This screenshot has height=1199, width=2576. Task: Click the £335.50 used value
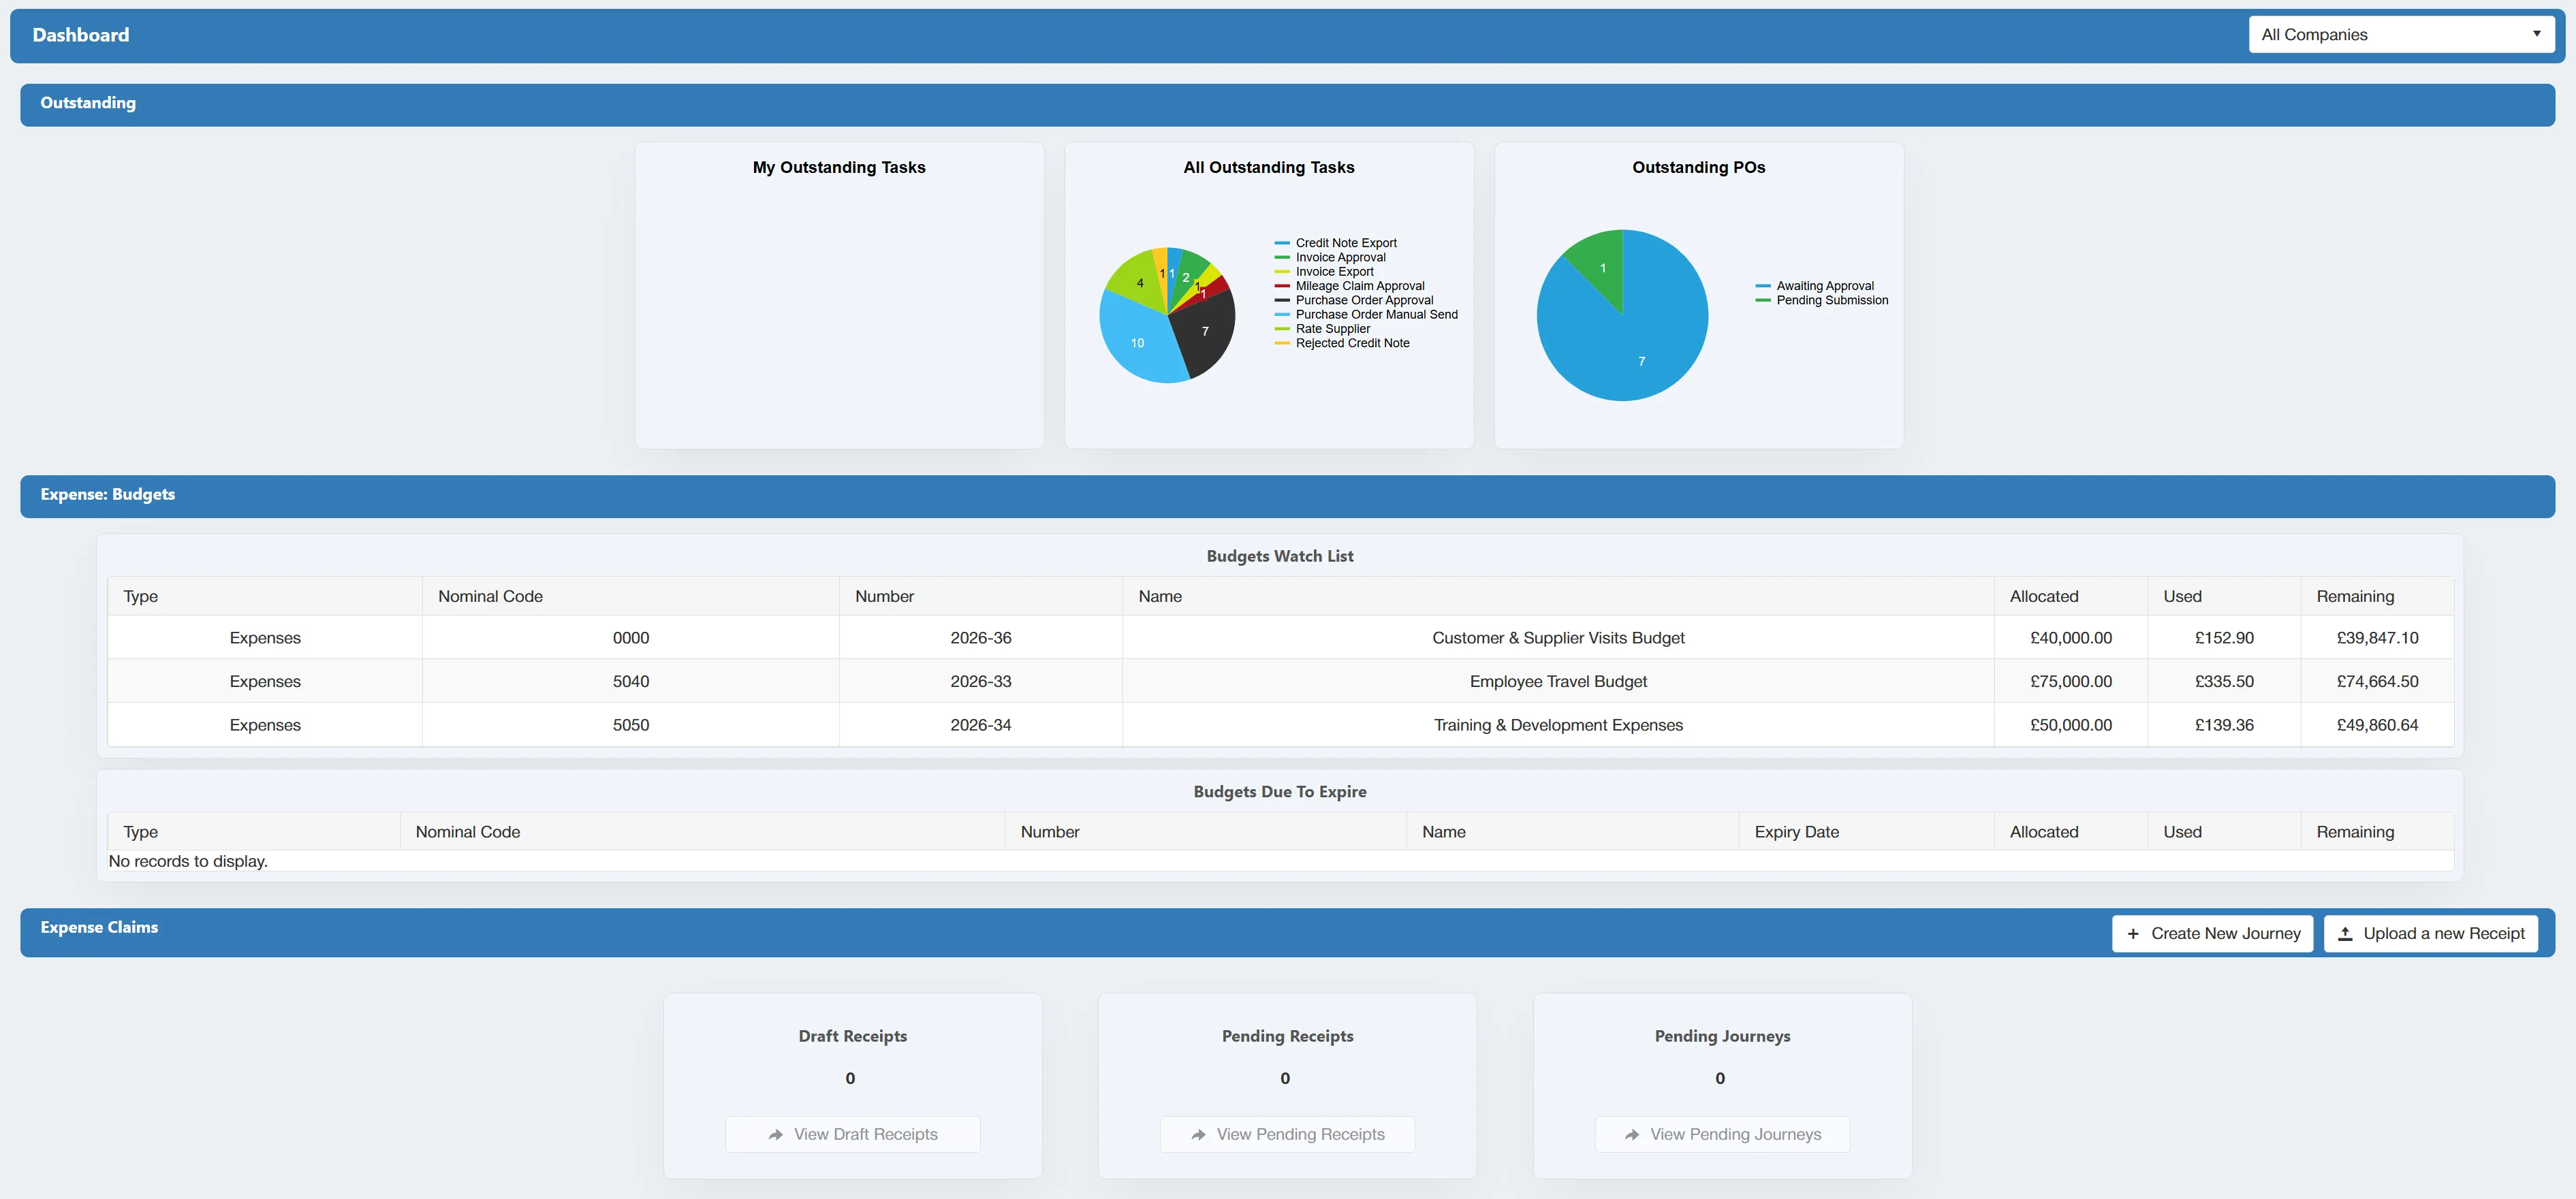coord(2224,682)
